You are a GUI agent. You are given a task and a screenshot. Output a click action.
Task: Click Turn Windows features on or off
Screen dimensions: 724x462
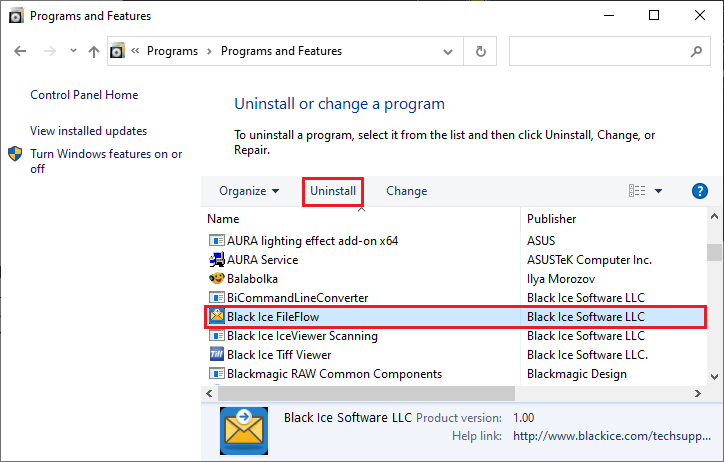pos(106,161)
